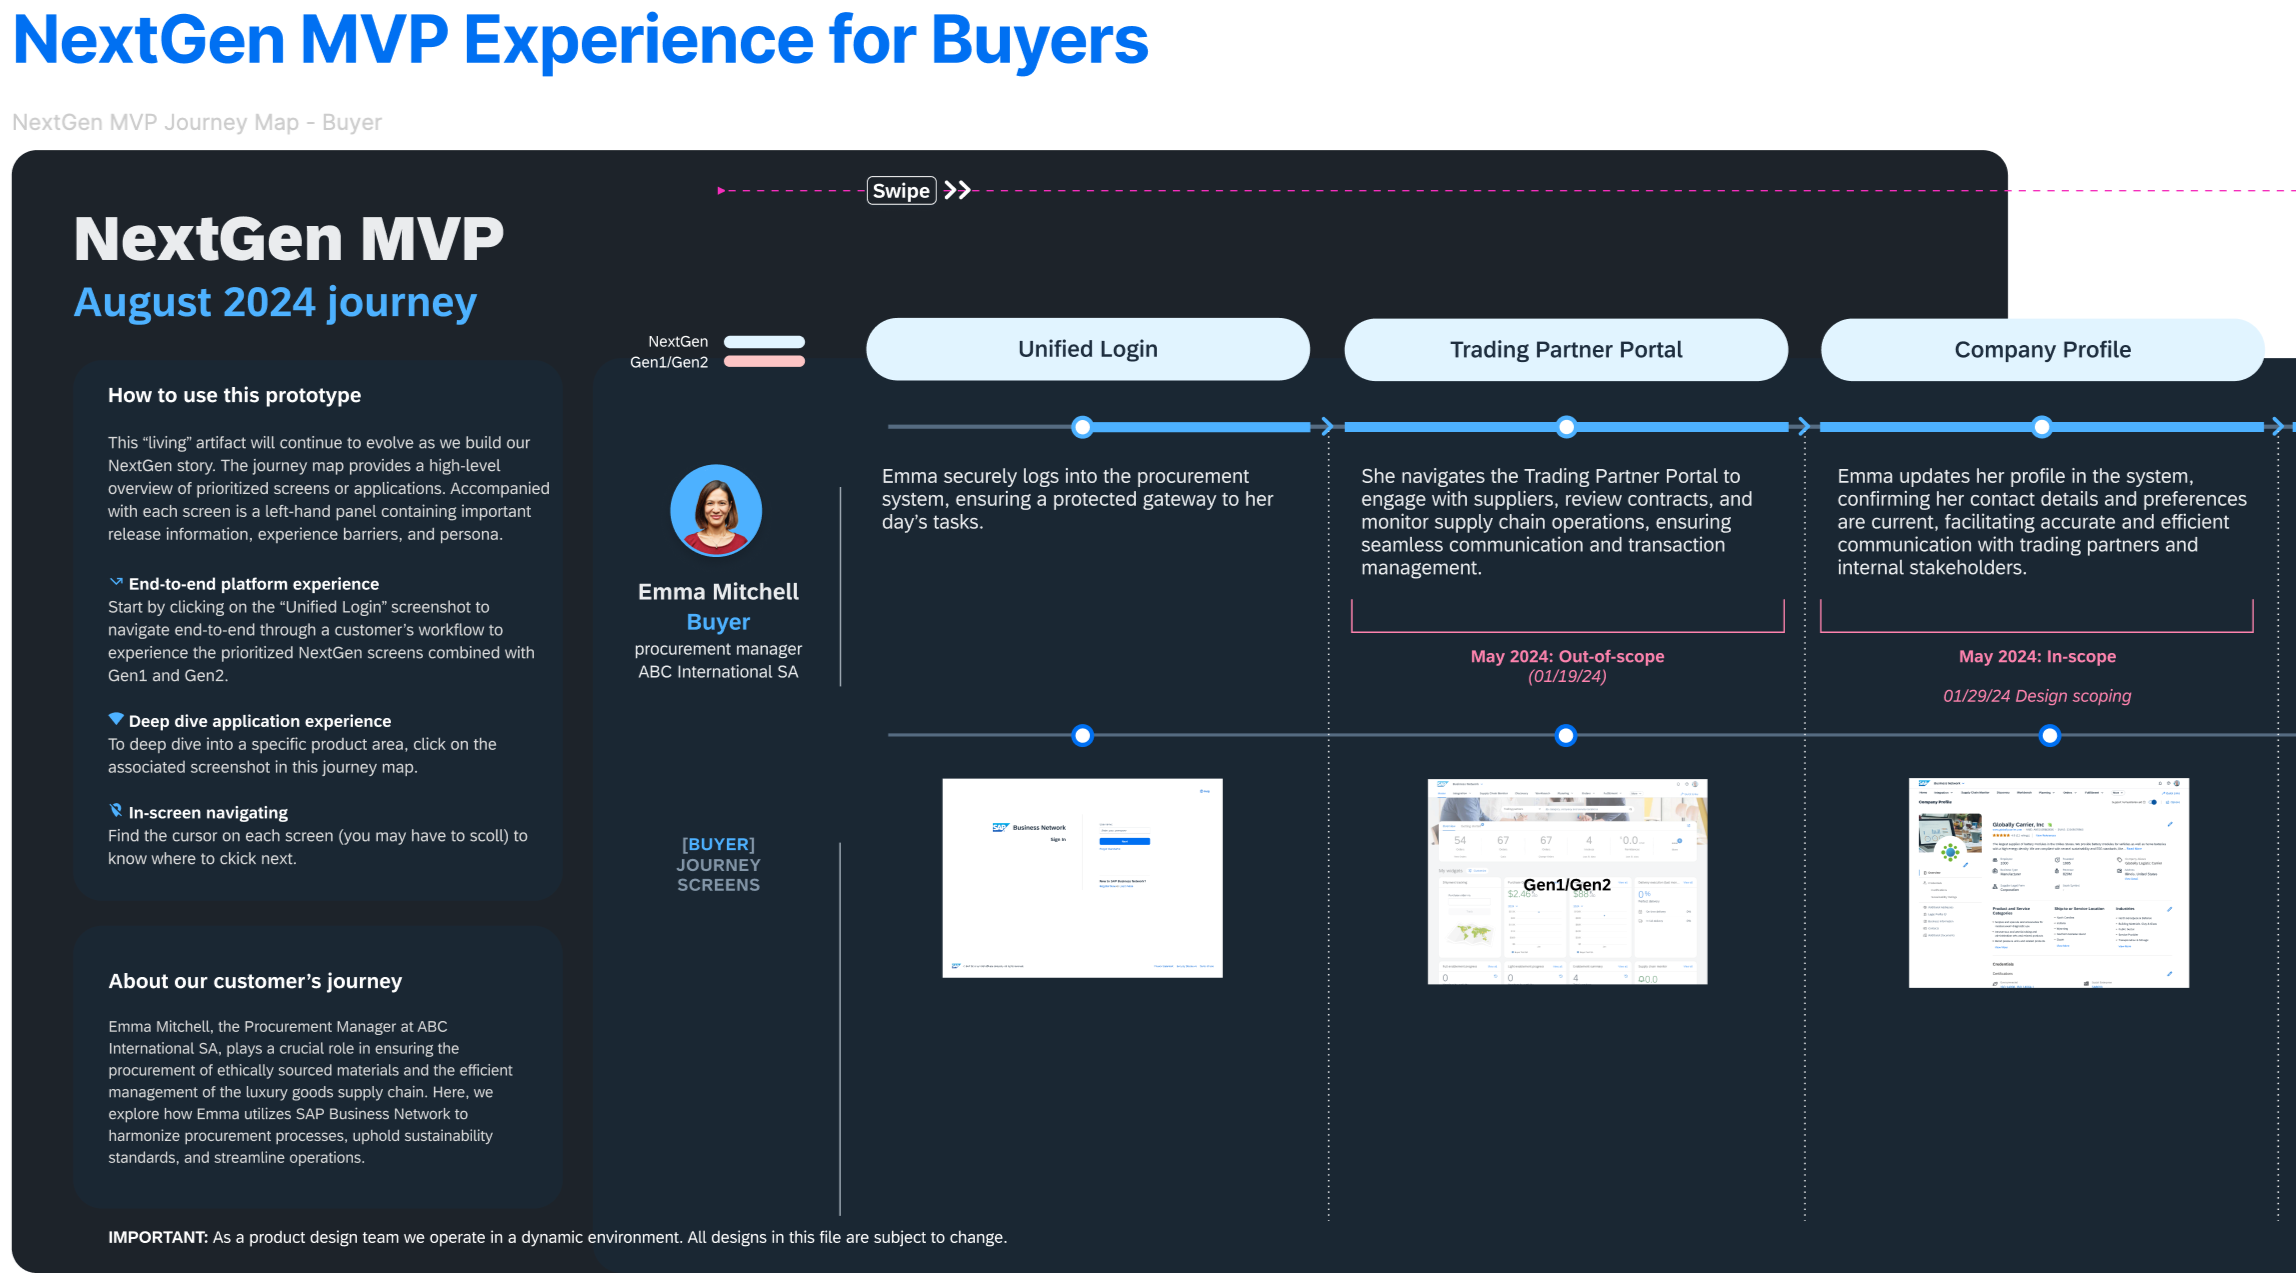This screenshot has height=1284, width=2296.
Task: Click the lower timeline marker above Unified Login thumbnail
Action: [1082, 736]
